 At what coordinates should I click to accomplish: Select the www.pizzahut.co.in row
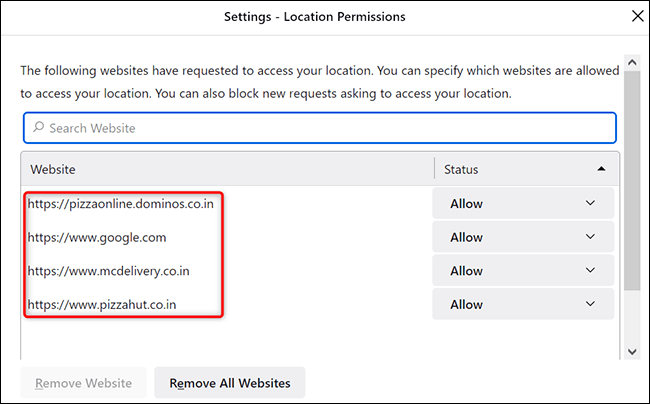tap(103, 303)
